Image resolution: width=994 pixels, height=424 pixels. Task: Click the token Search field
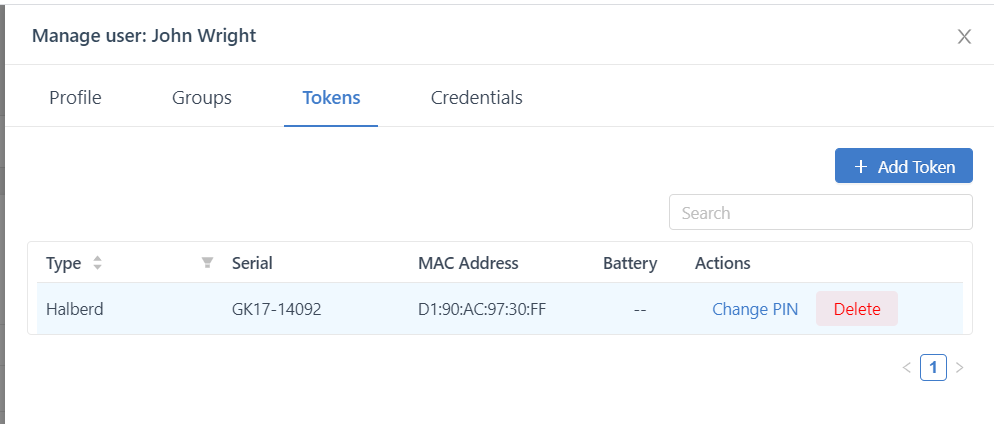click(x=820, y=212)
